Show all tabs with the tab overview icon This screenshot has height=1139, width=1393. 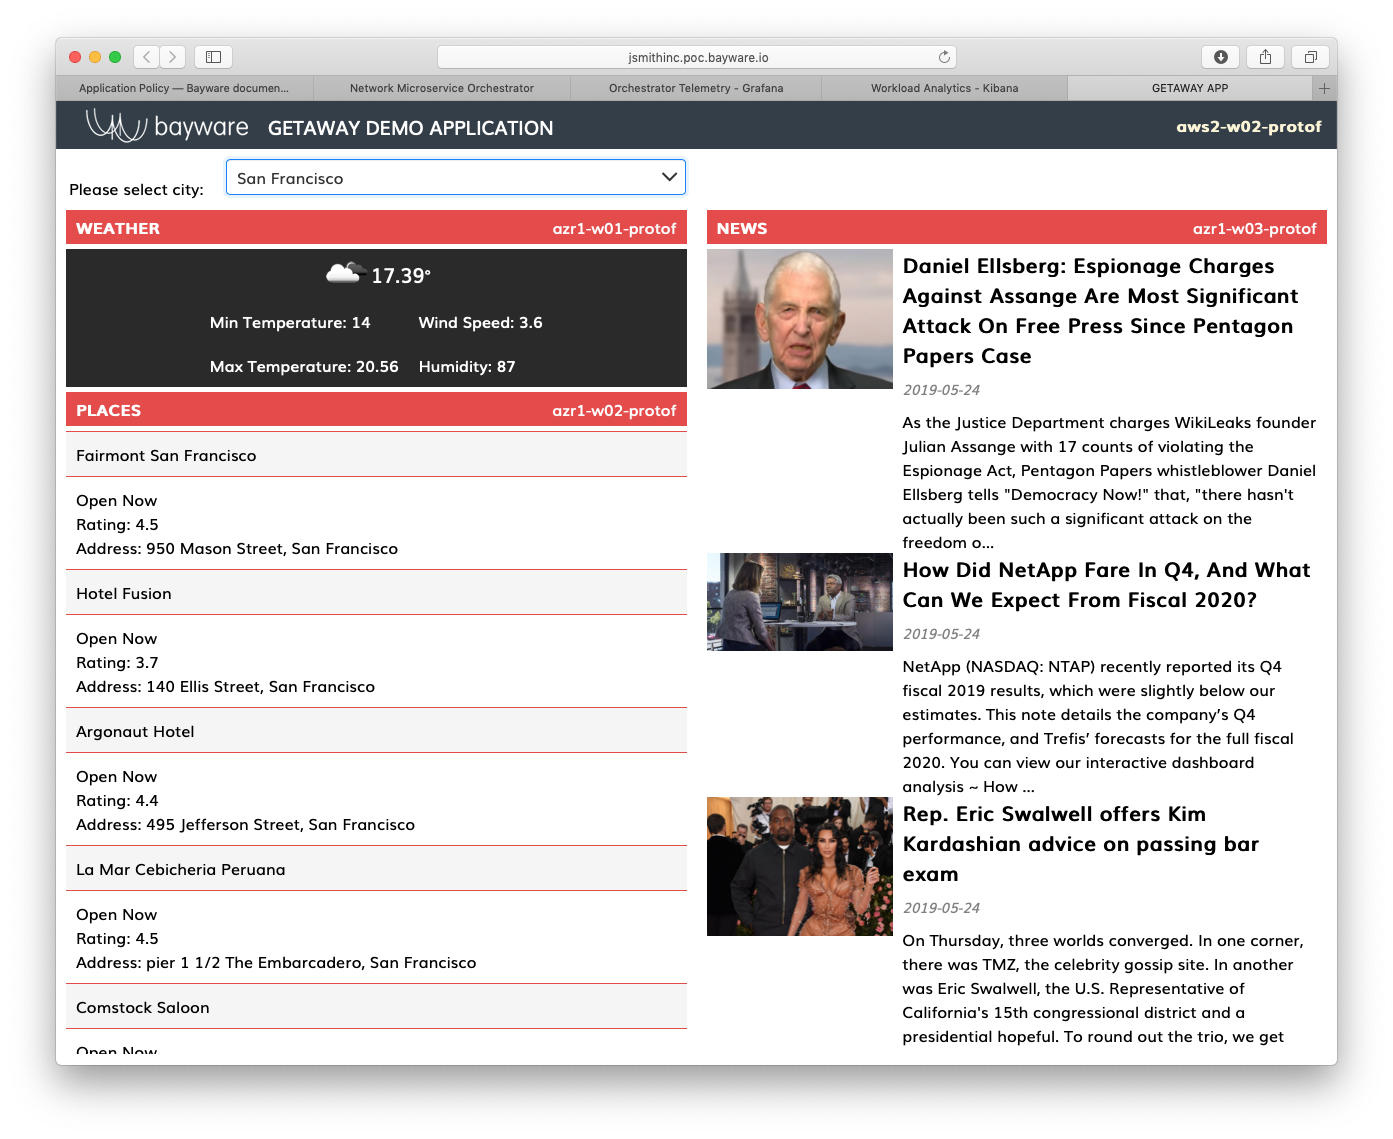pos(1311,57)
